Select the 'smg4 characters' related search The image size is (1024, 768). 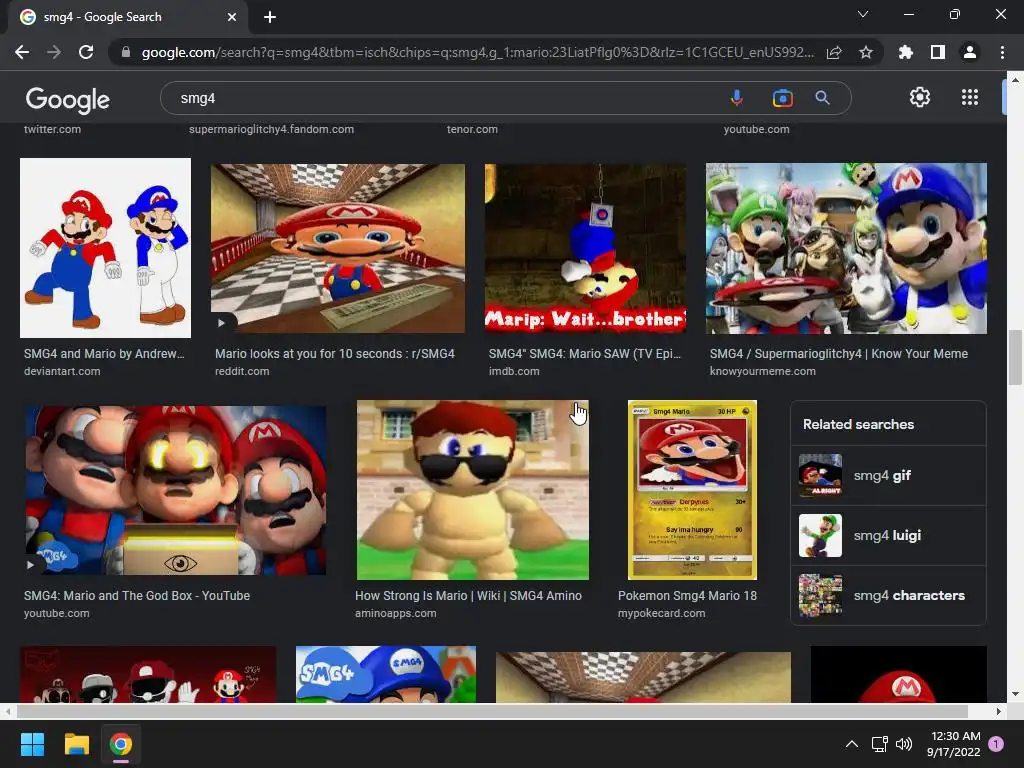[888, 595]
